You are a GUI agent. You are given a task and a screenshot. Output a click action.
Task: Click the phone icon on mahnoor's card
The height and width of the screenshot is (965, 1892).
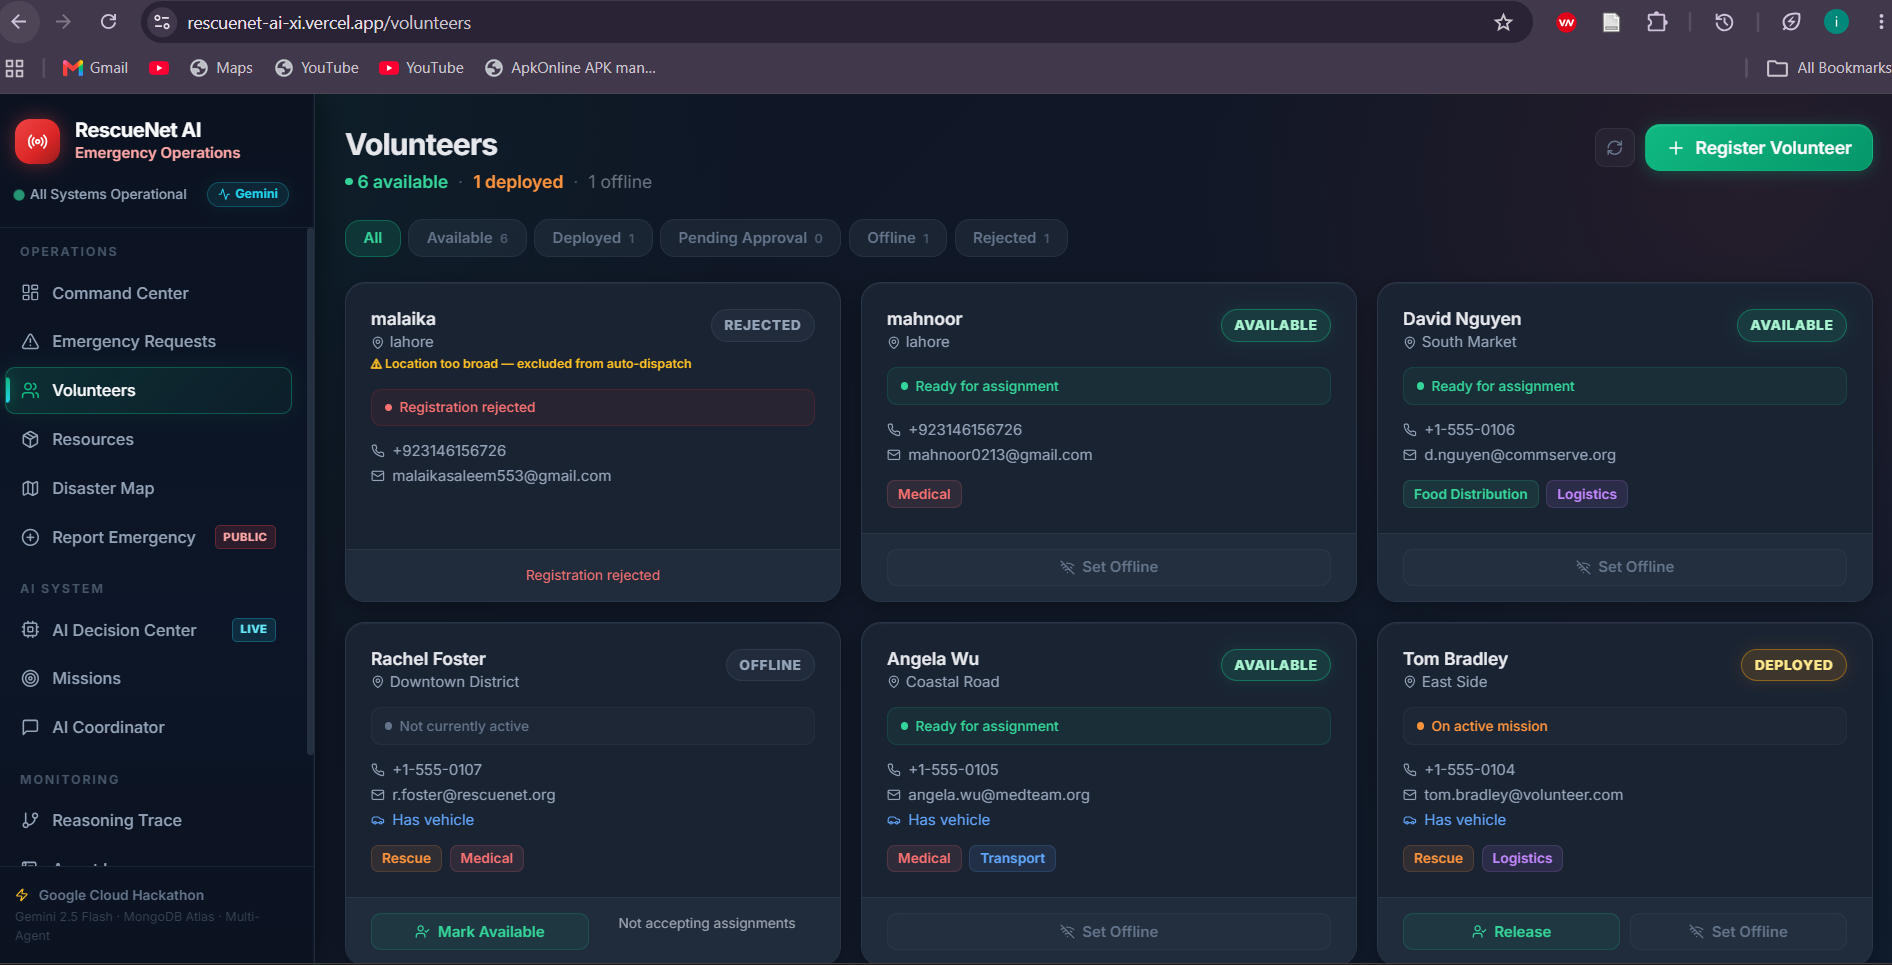point(894,430)
